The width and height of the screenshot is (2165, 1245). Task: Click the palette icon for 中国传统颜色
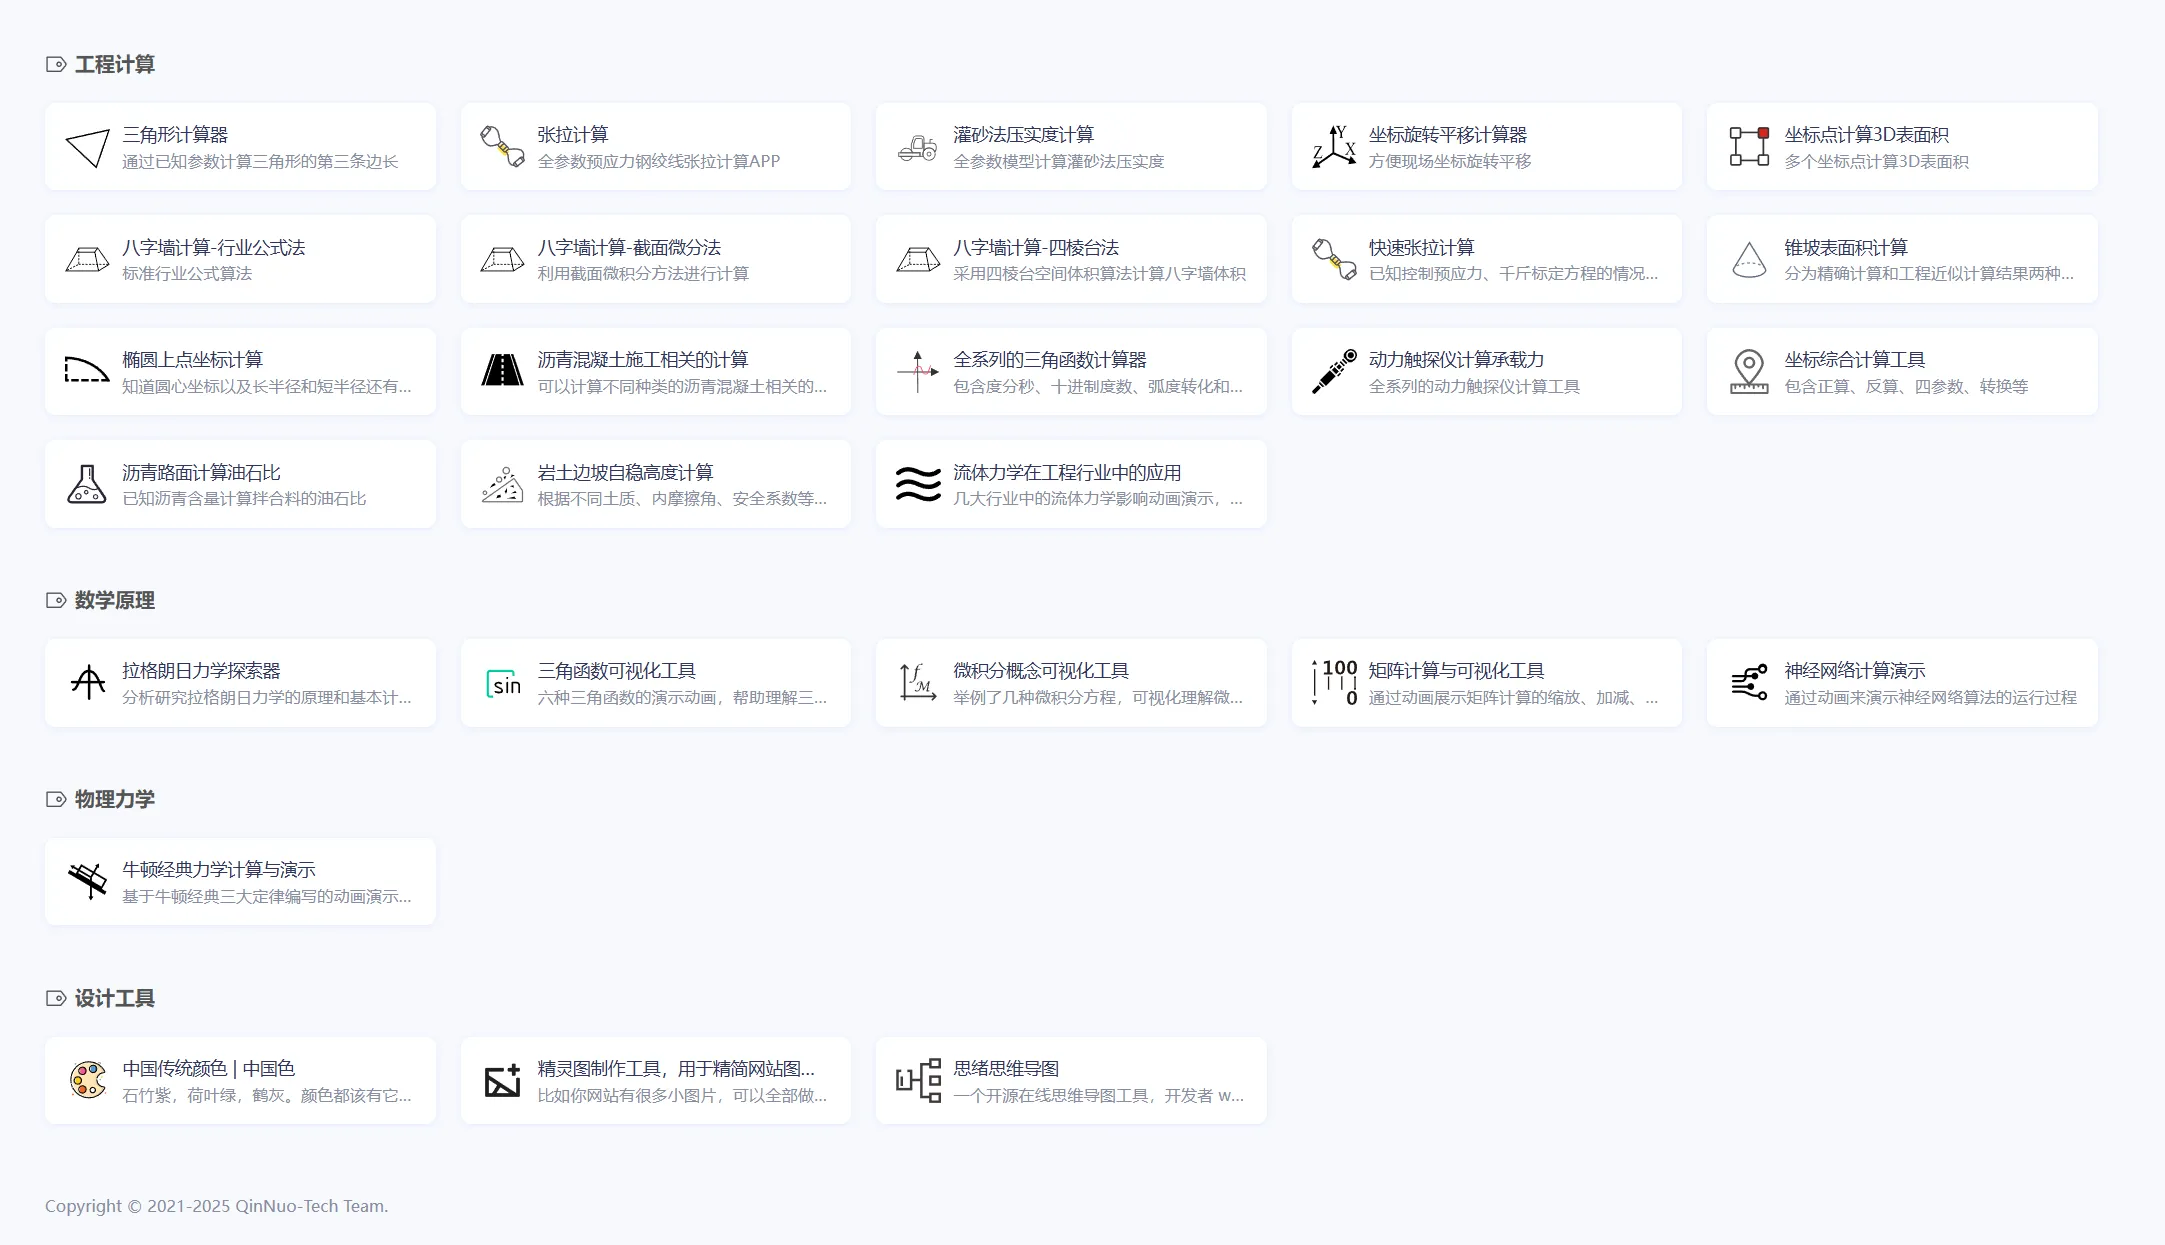pos(87,1080)
